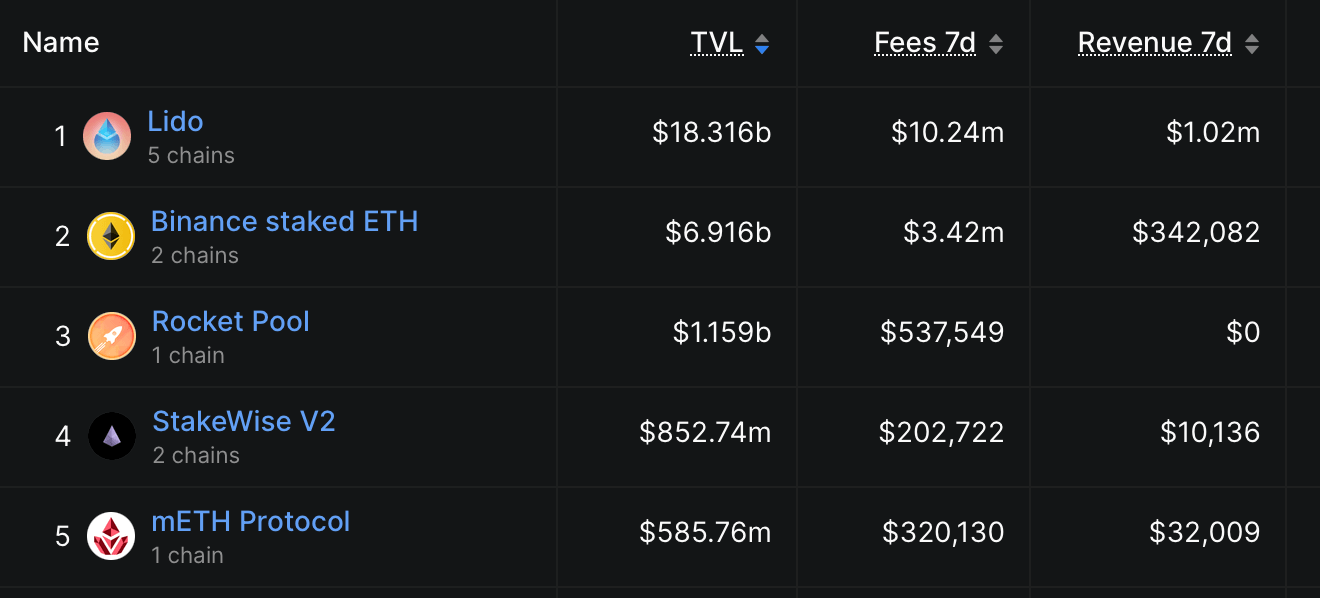Sort the table by Fees 7d
The width and height of the screenshot is (1320, 598).
pos(925,43)
